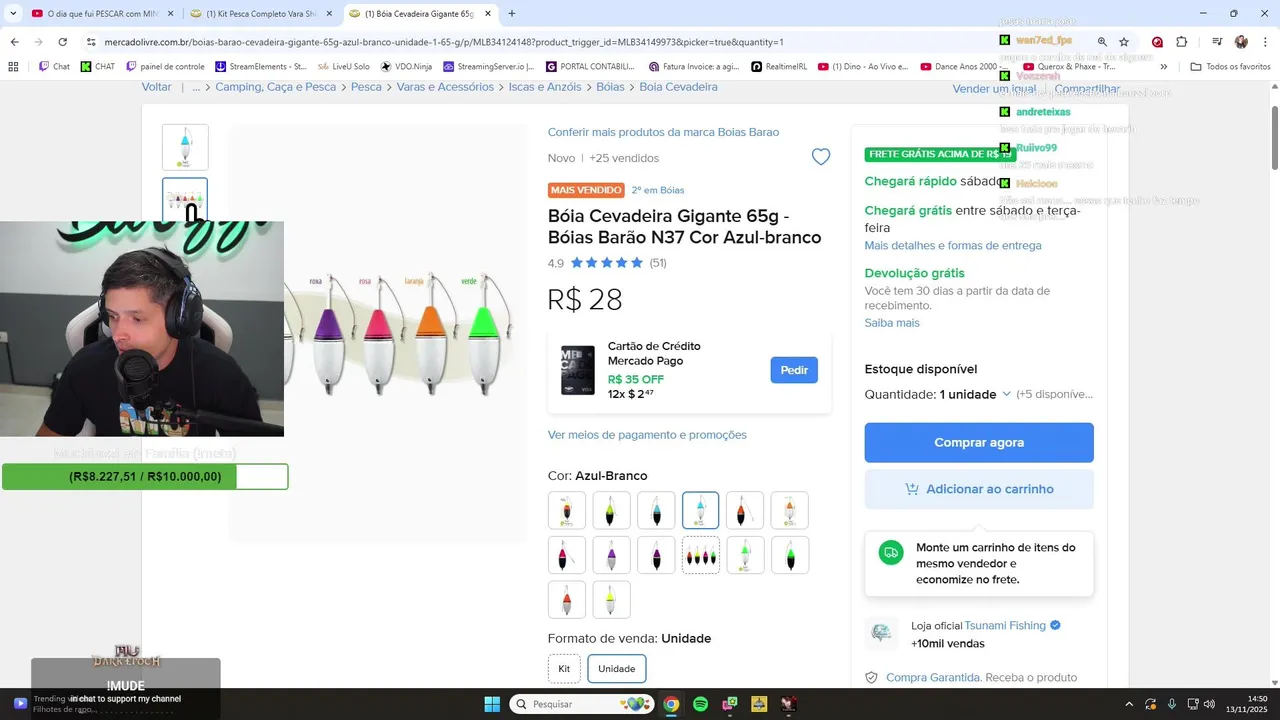Click the taskbar volume icon
Screen dimensions: 1280x720
point(1210,704)
